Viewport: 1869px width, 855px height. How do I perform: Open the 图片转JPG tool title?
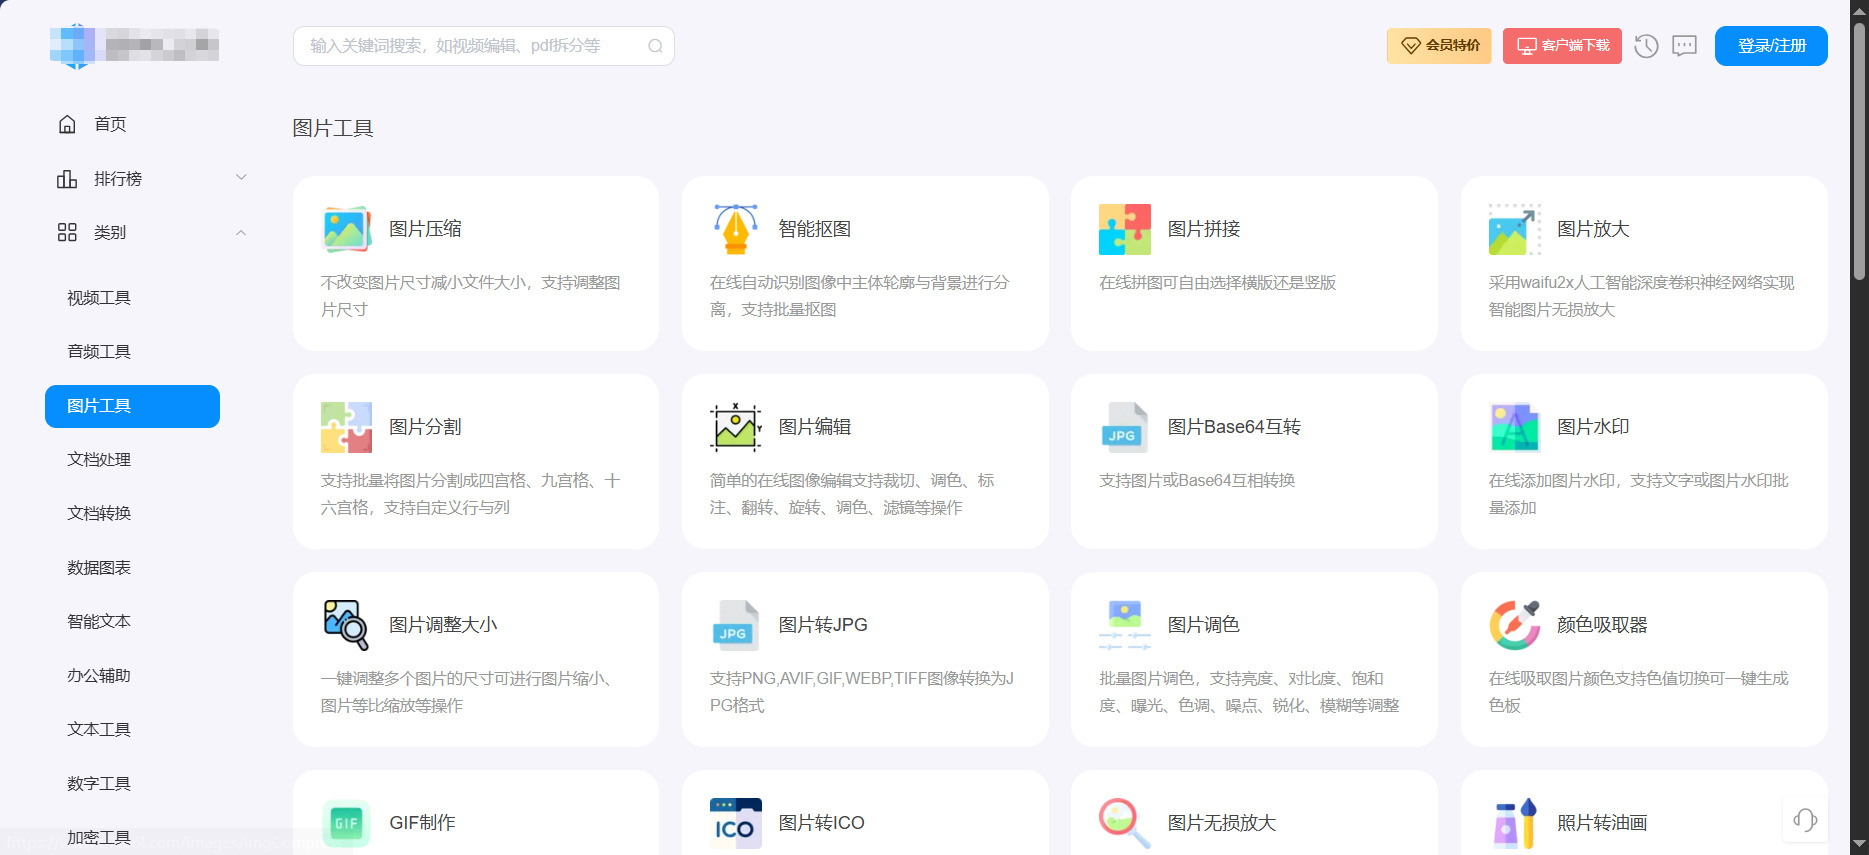click(x=823, y=625)
